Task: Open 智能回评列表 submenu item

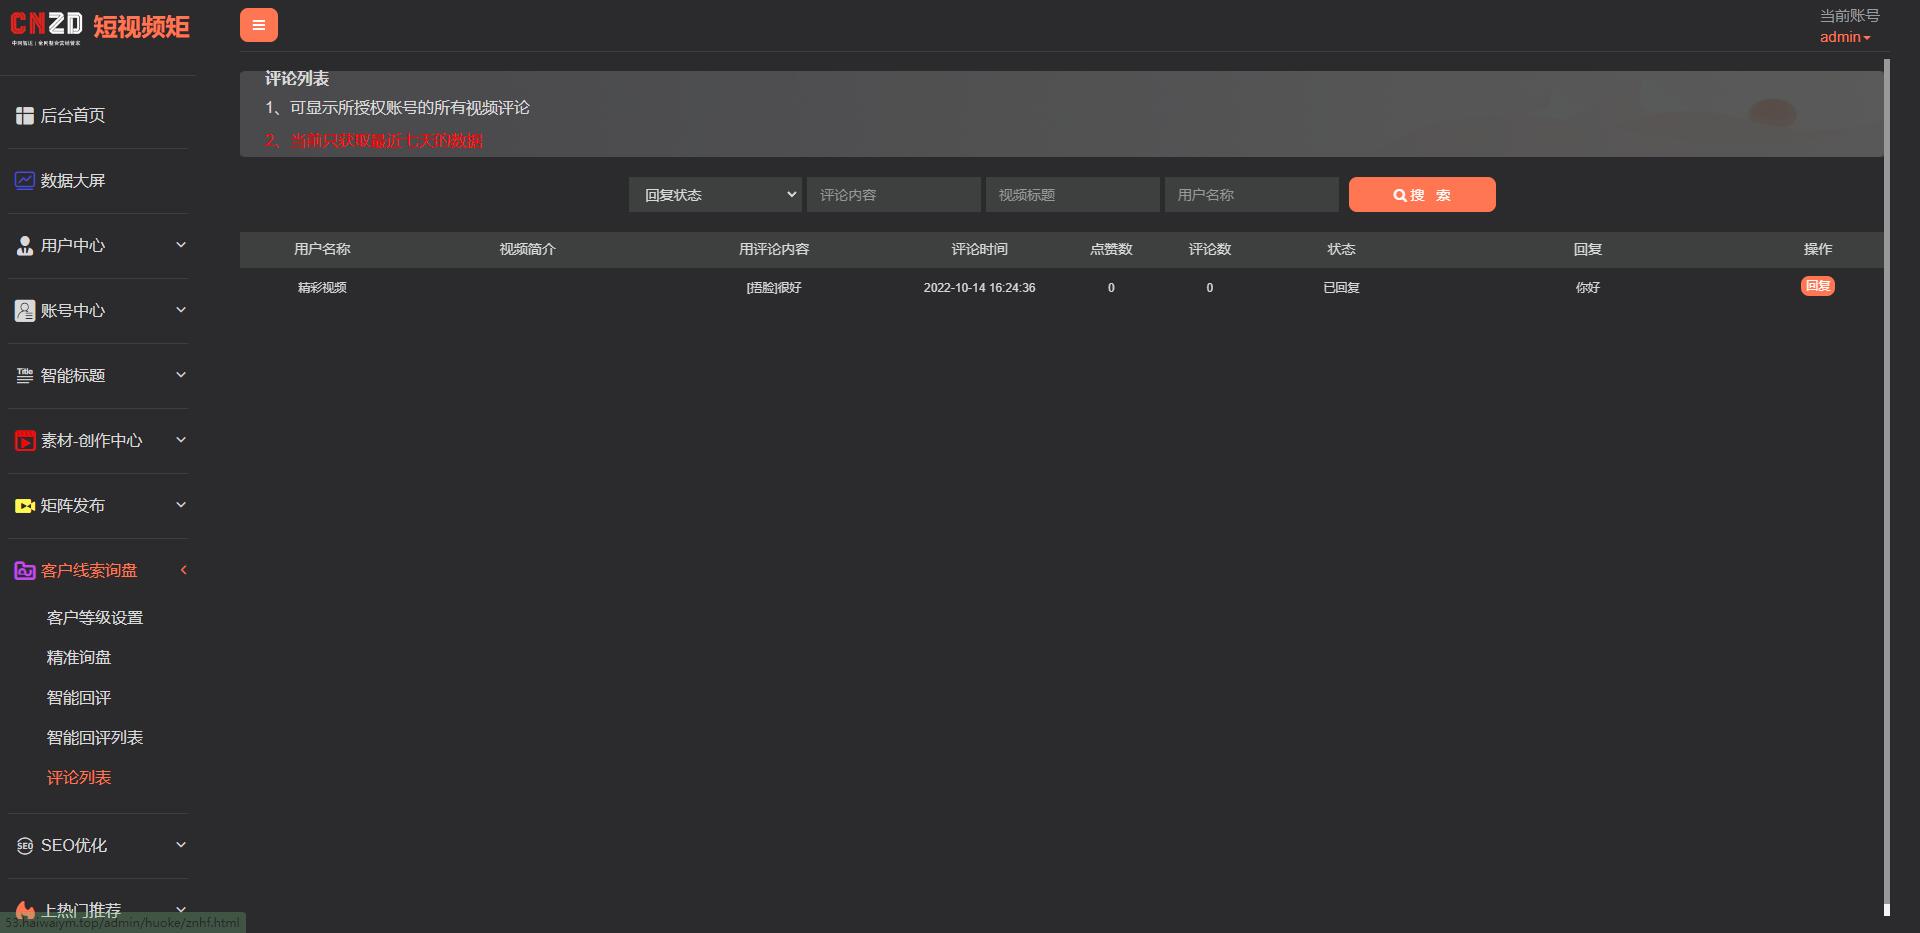Action: tap(95, 738)
